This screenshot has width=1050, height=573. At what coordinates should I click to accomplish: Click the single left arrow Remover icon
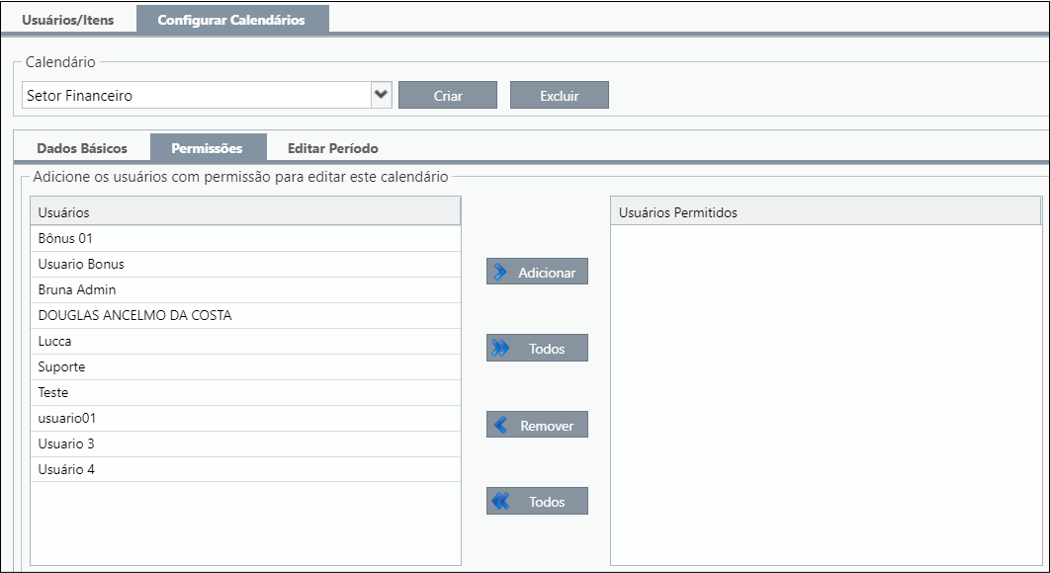pyautogui.click(x=500, y=425)
